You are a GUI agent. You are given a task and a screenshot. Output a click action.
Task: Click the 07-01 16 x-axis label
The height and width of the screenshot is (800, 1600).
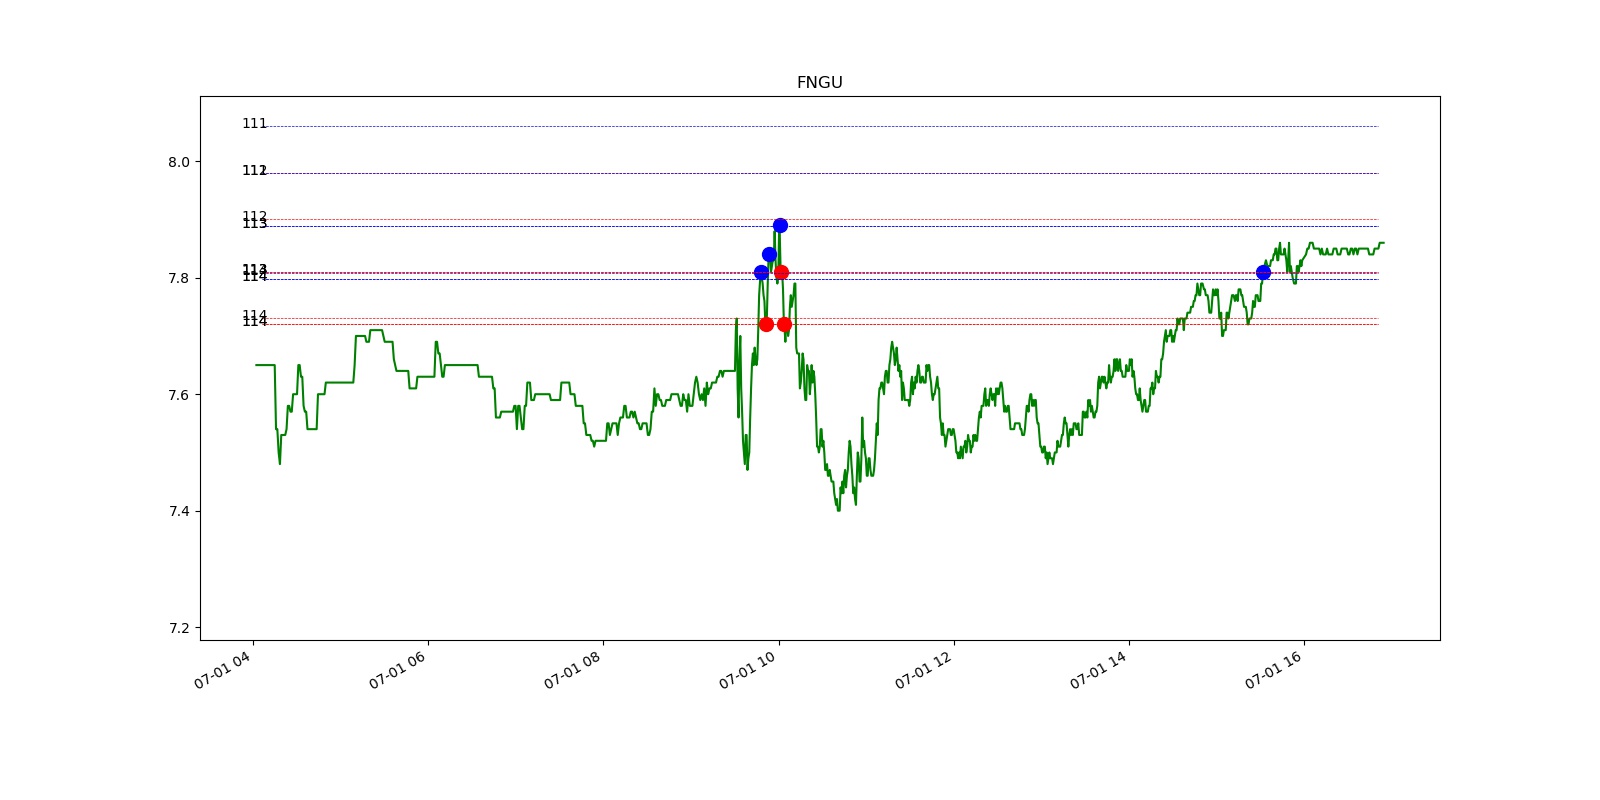pyautogui.click(x=1274, y=670)
